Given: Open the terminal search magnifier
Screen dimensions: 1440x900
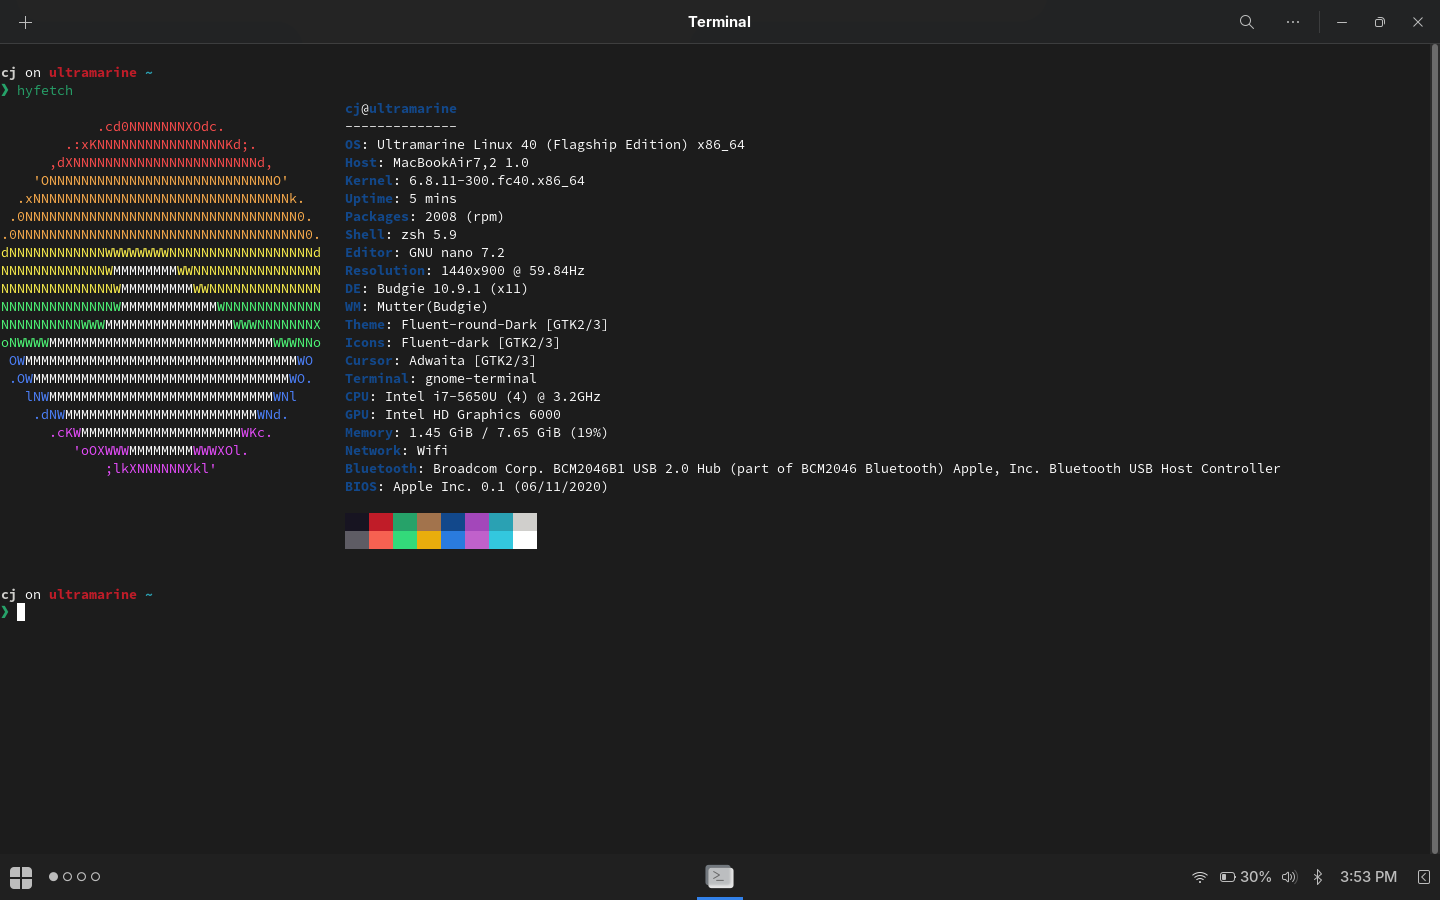Looking at the screenshot, I should tap(1247, 22).
